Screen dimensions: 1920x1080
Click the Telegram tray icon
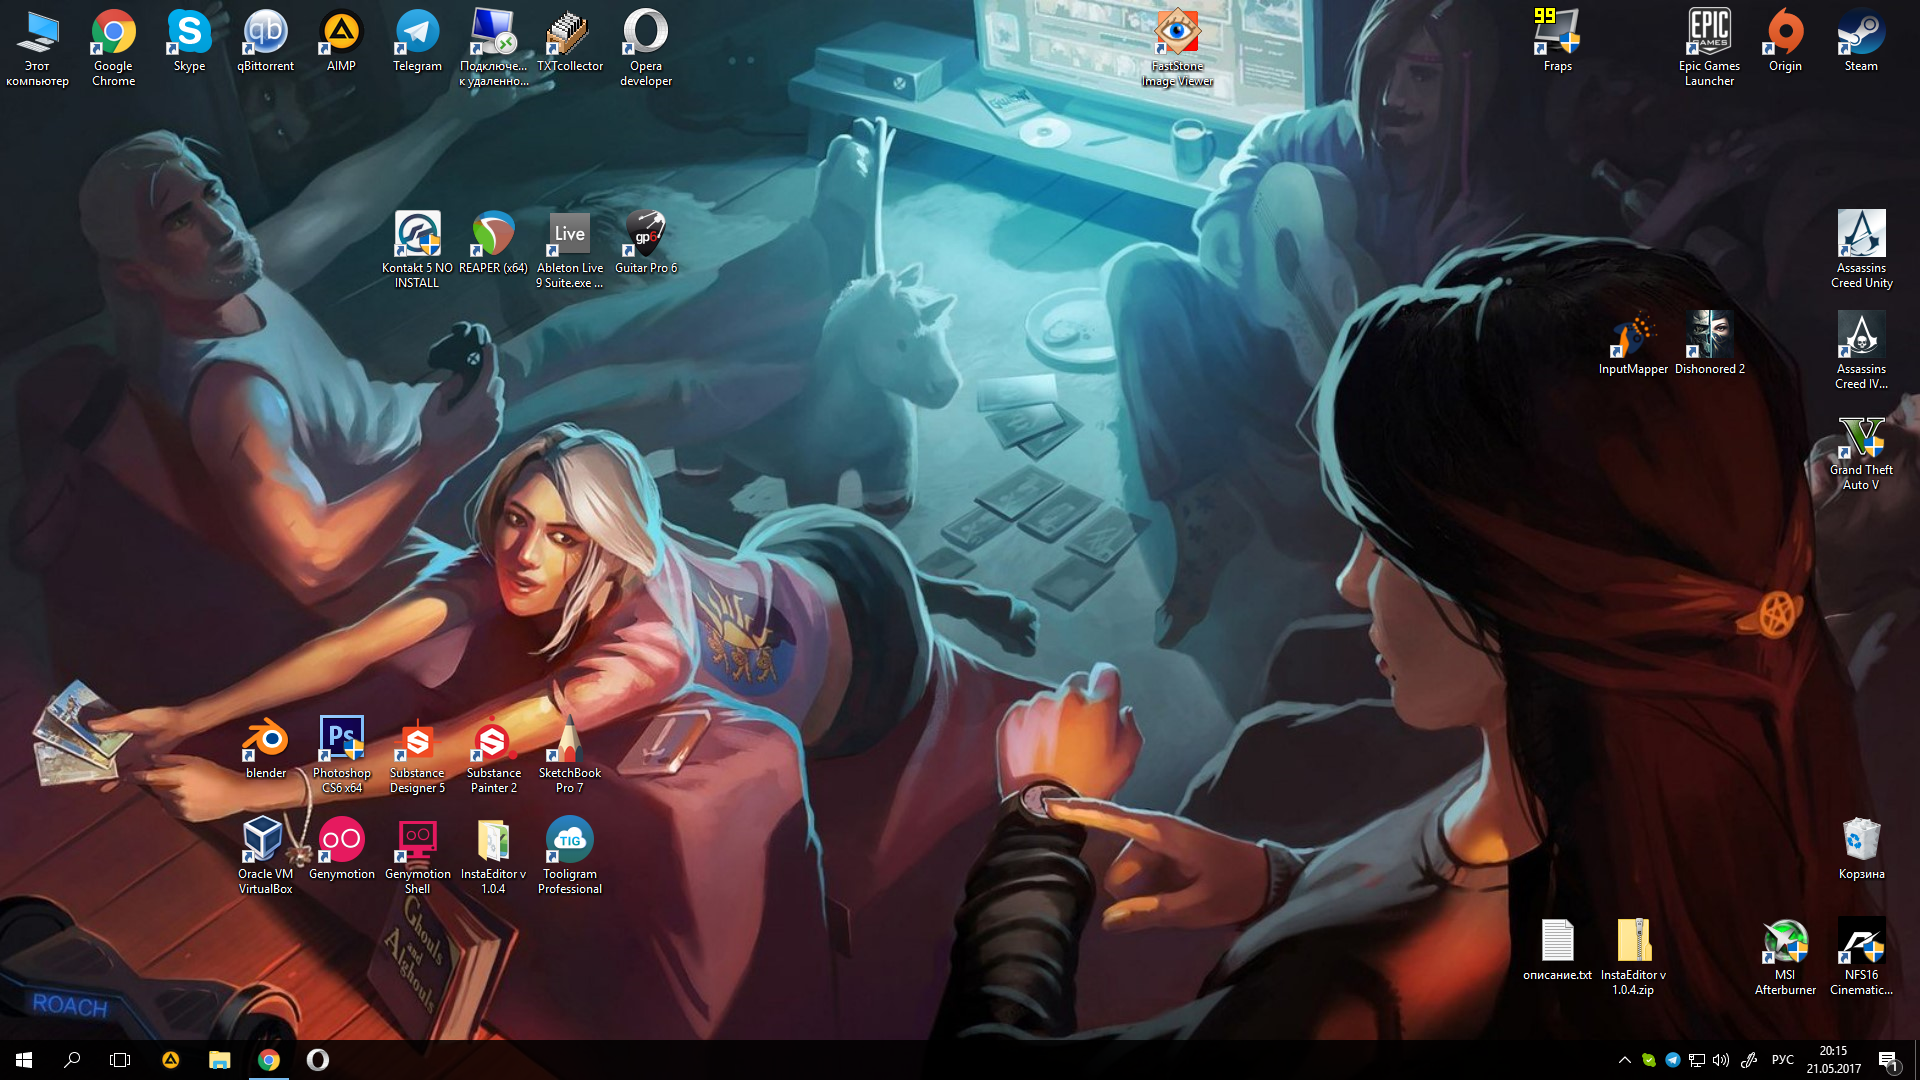(x=1673, y=1060)
